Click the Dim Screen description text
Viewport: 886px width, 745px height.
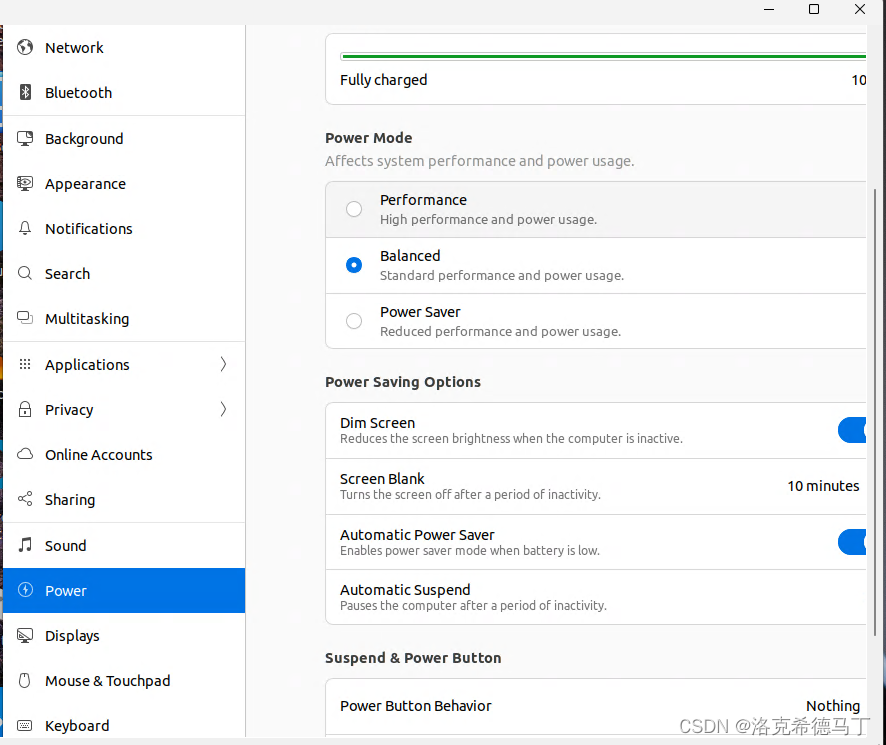[x=511, y=439]
